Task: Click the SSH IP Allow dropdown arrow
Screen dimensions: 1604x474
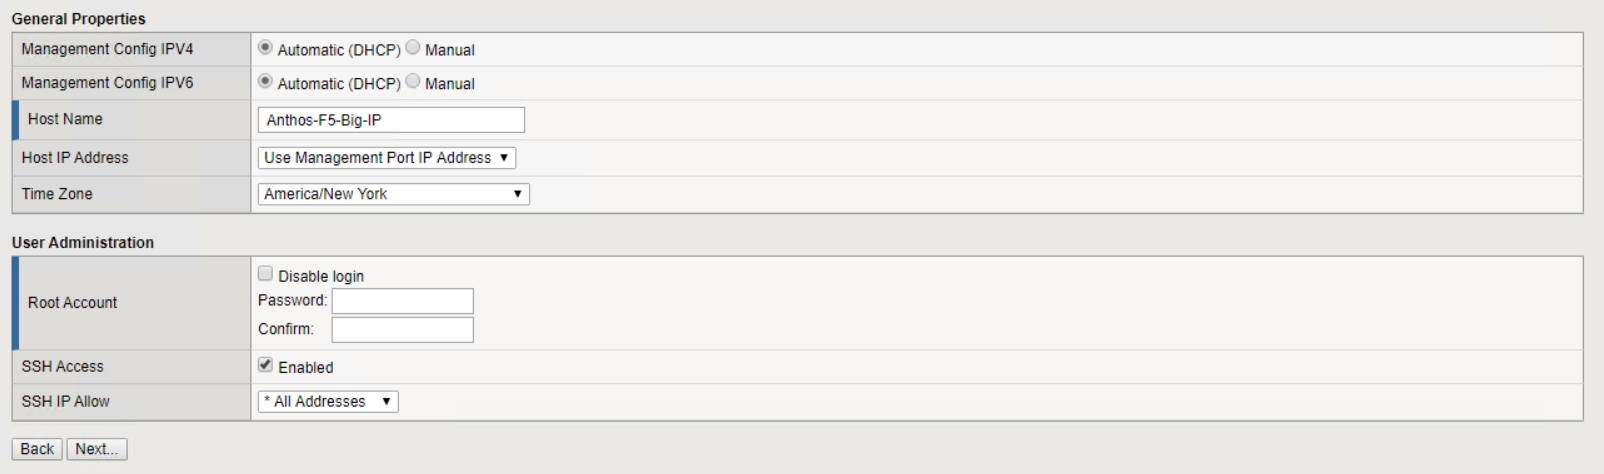Action: pyautogui.click(x=386, y=402)
